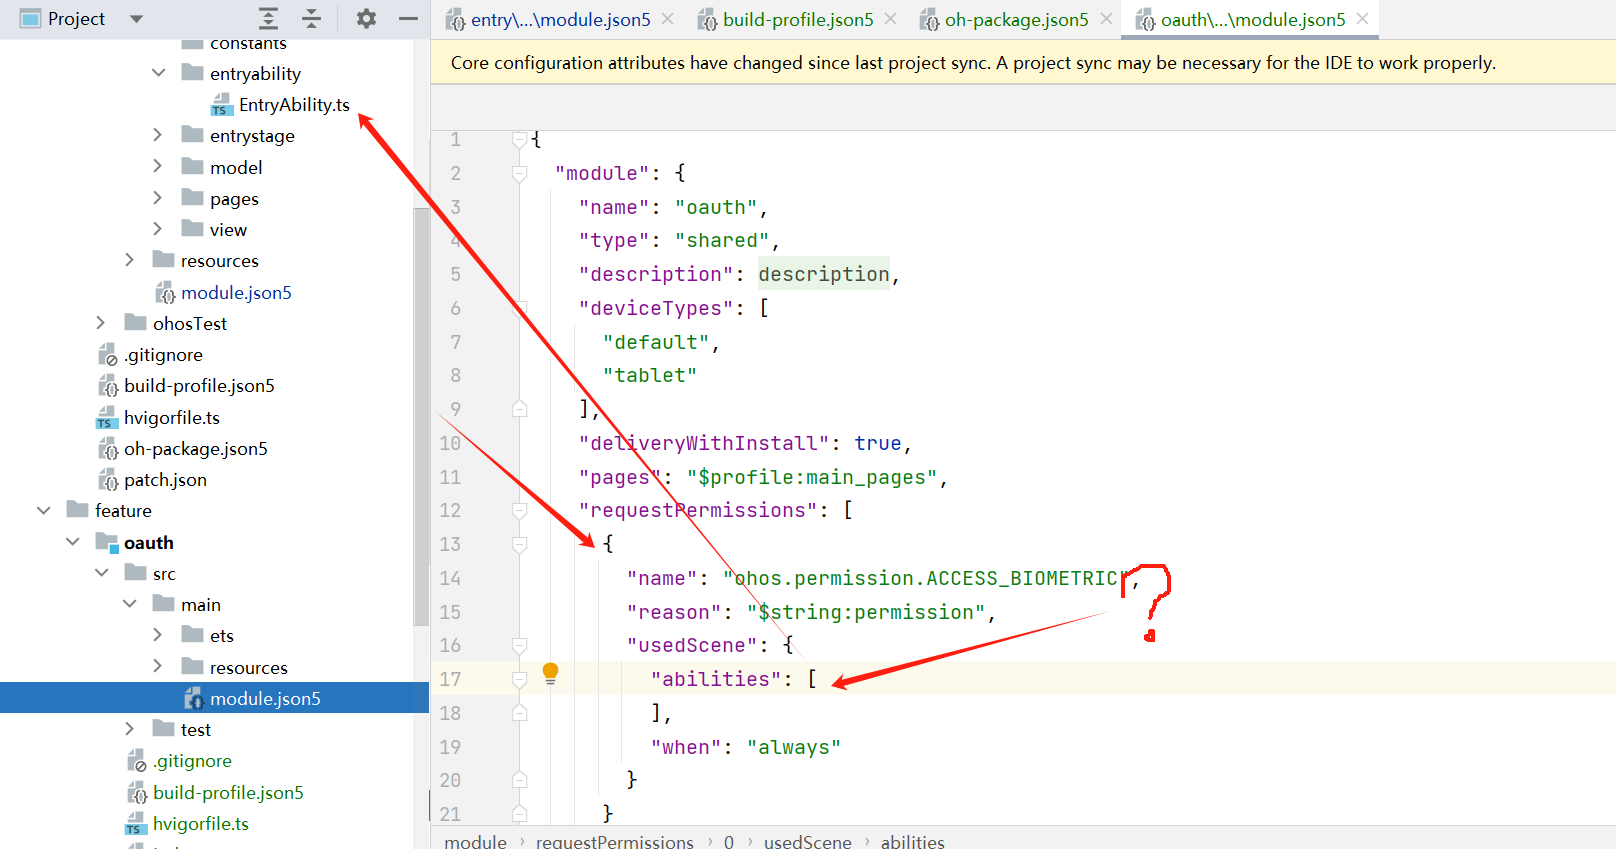Click the entryability folder icon
The width and height of the screenshot is (1616, 849).
(x=193, y=72)
